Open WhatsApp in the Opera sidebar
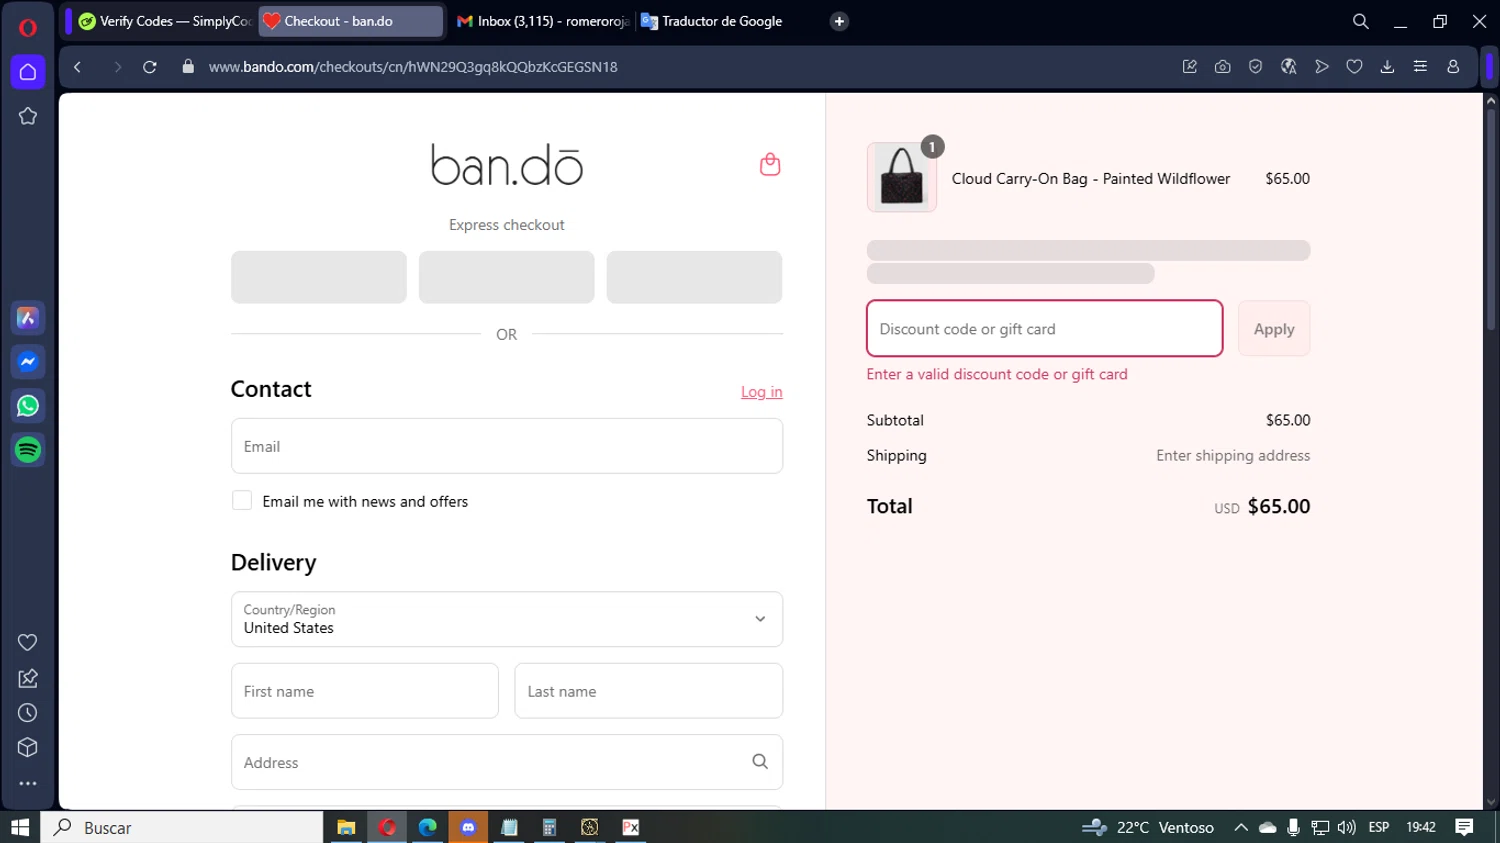 coord(28,406)
